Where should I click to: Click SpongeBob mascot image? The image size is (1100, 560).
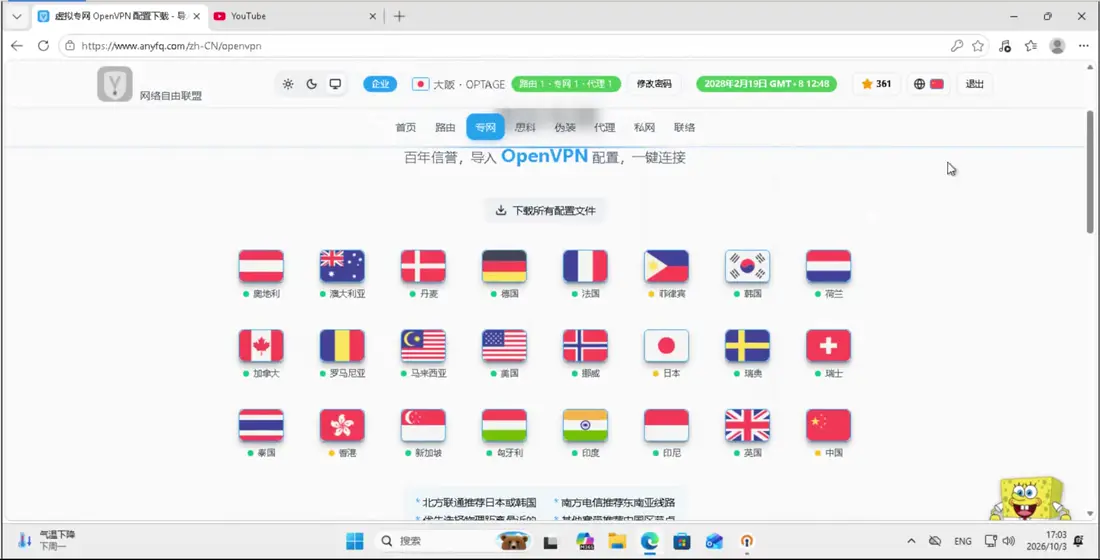(1031, 499)
